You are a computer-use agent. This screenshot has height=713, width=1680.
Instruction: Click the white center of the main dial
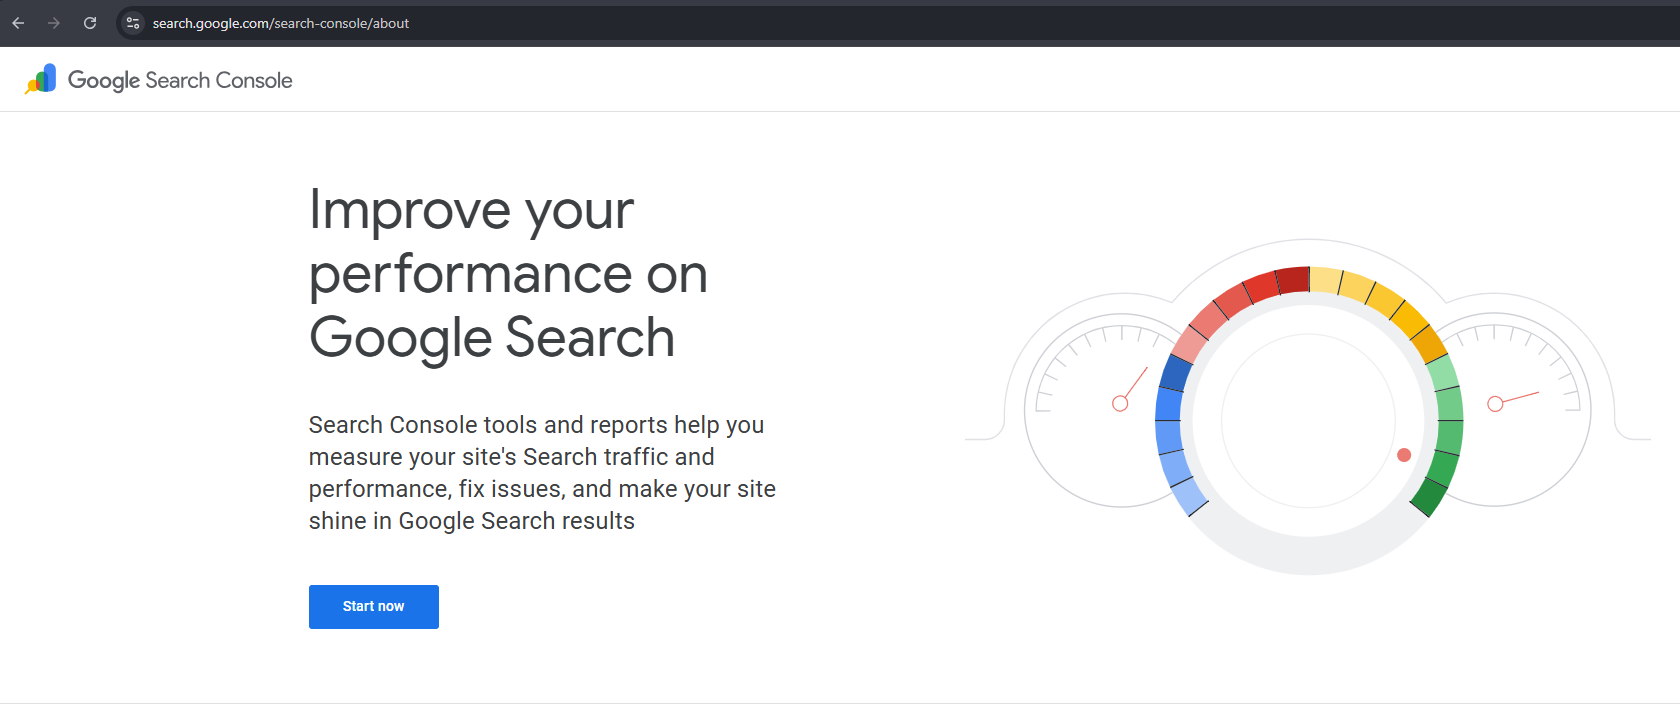pos(1308,420)
